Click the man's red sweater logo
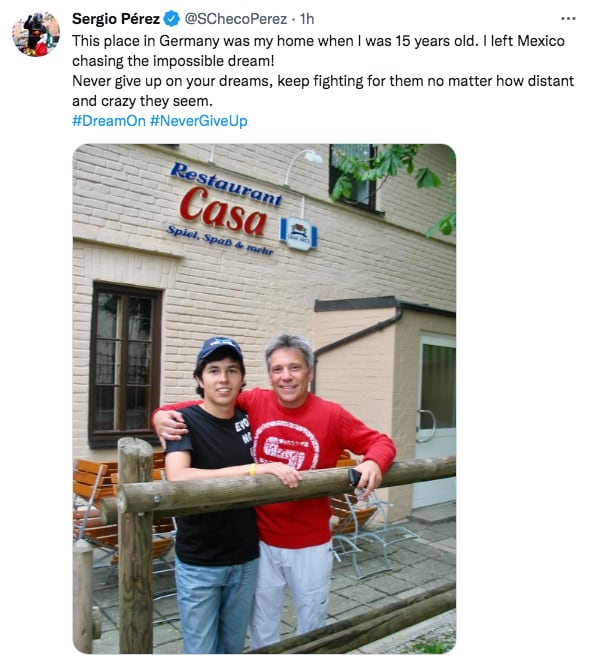Image resolution: width=591 pixels, height=663 pixels. click(286, 444)
